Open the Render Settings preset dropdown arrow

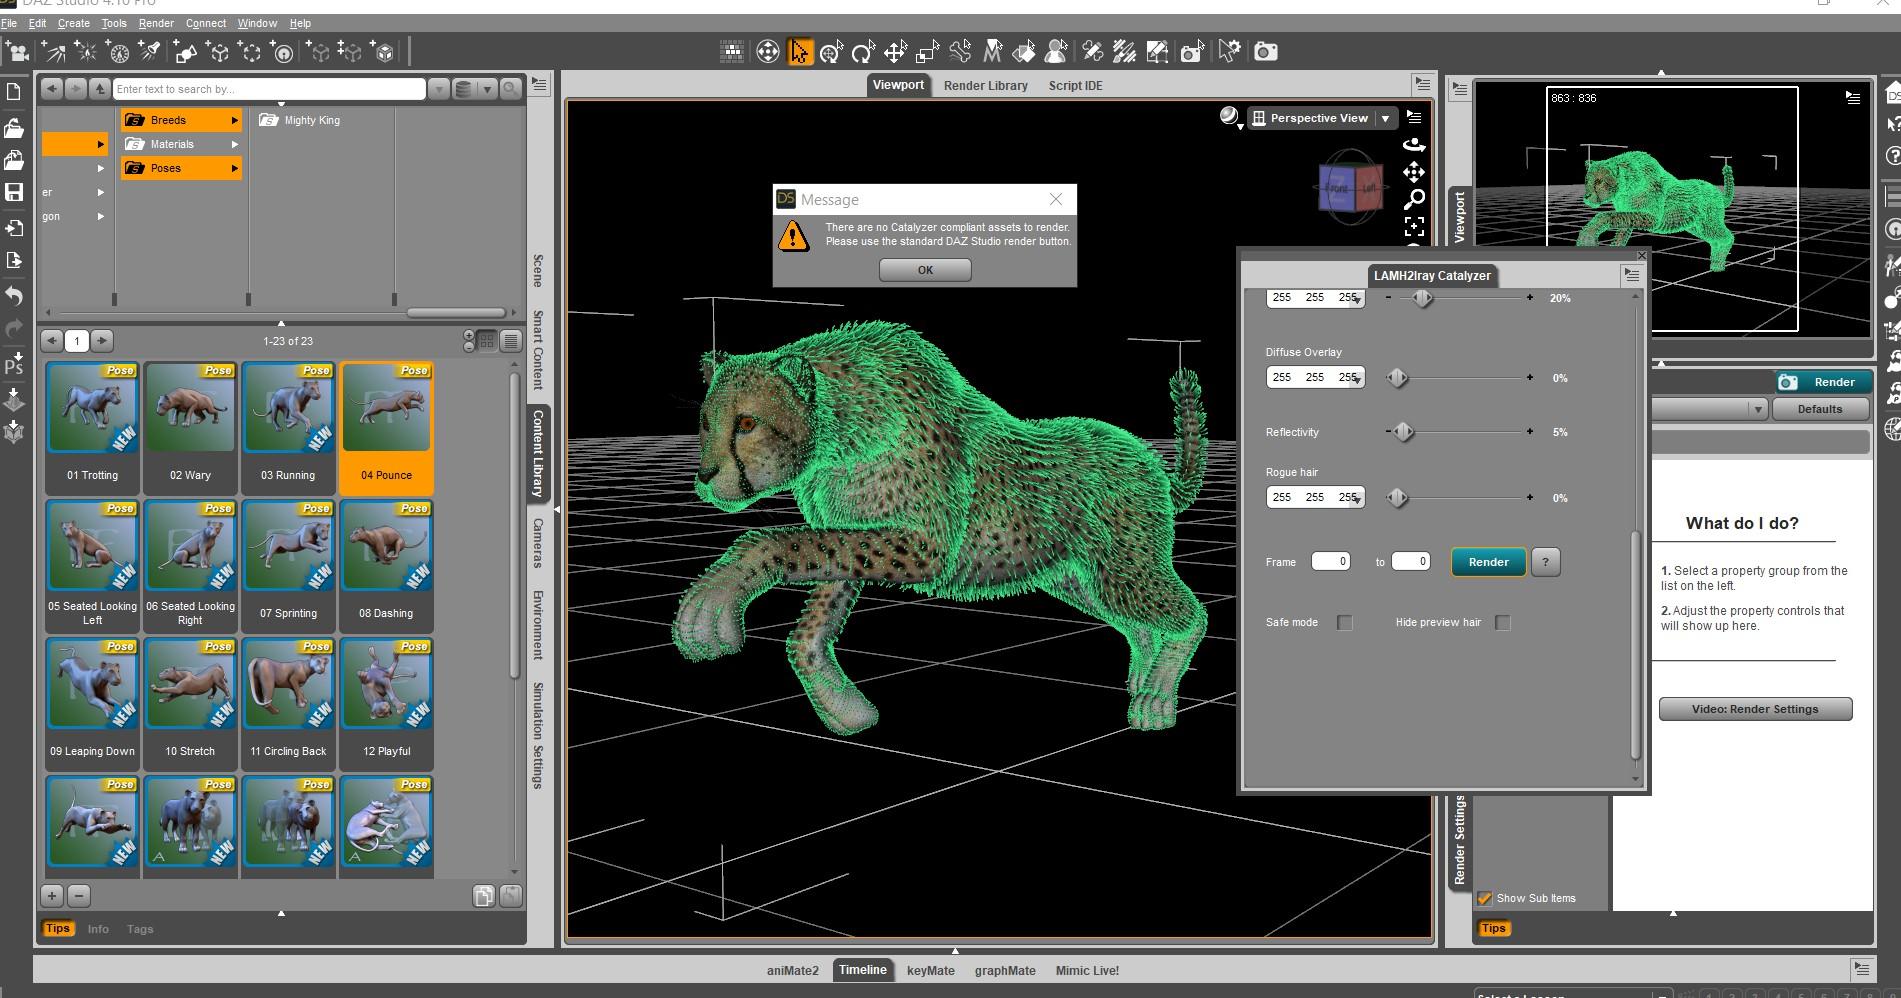coord(1757,409)
